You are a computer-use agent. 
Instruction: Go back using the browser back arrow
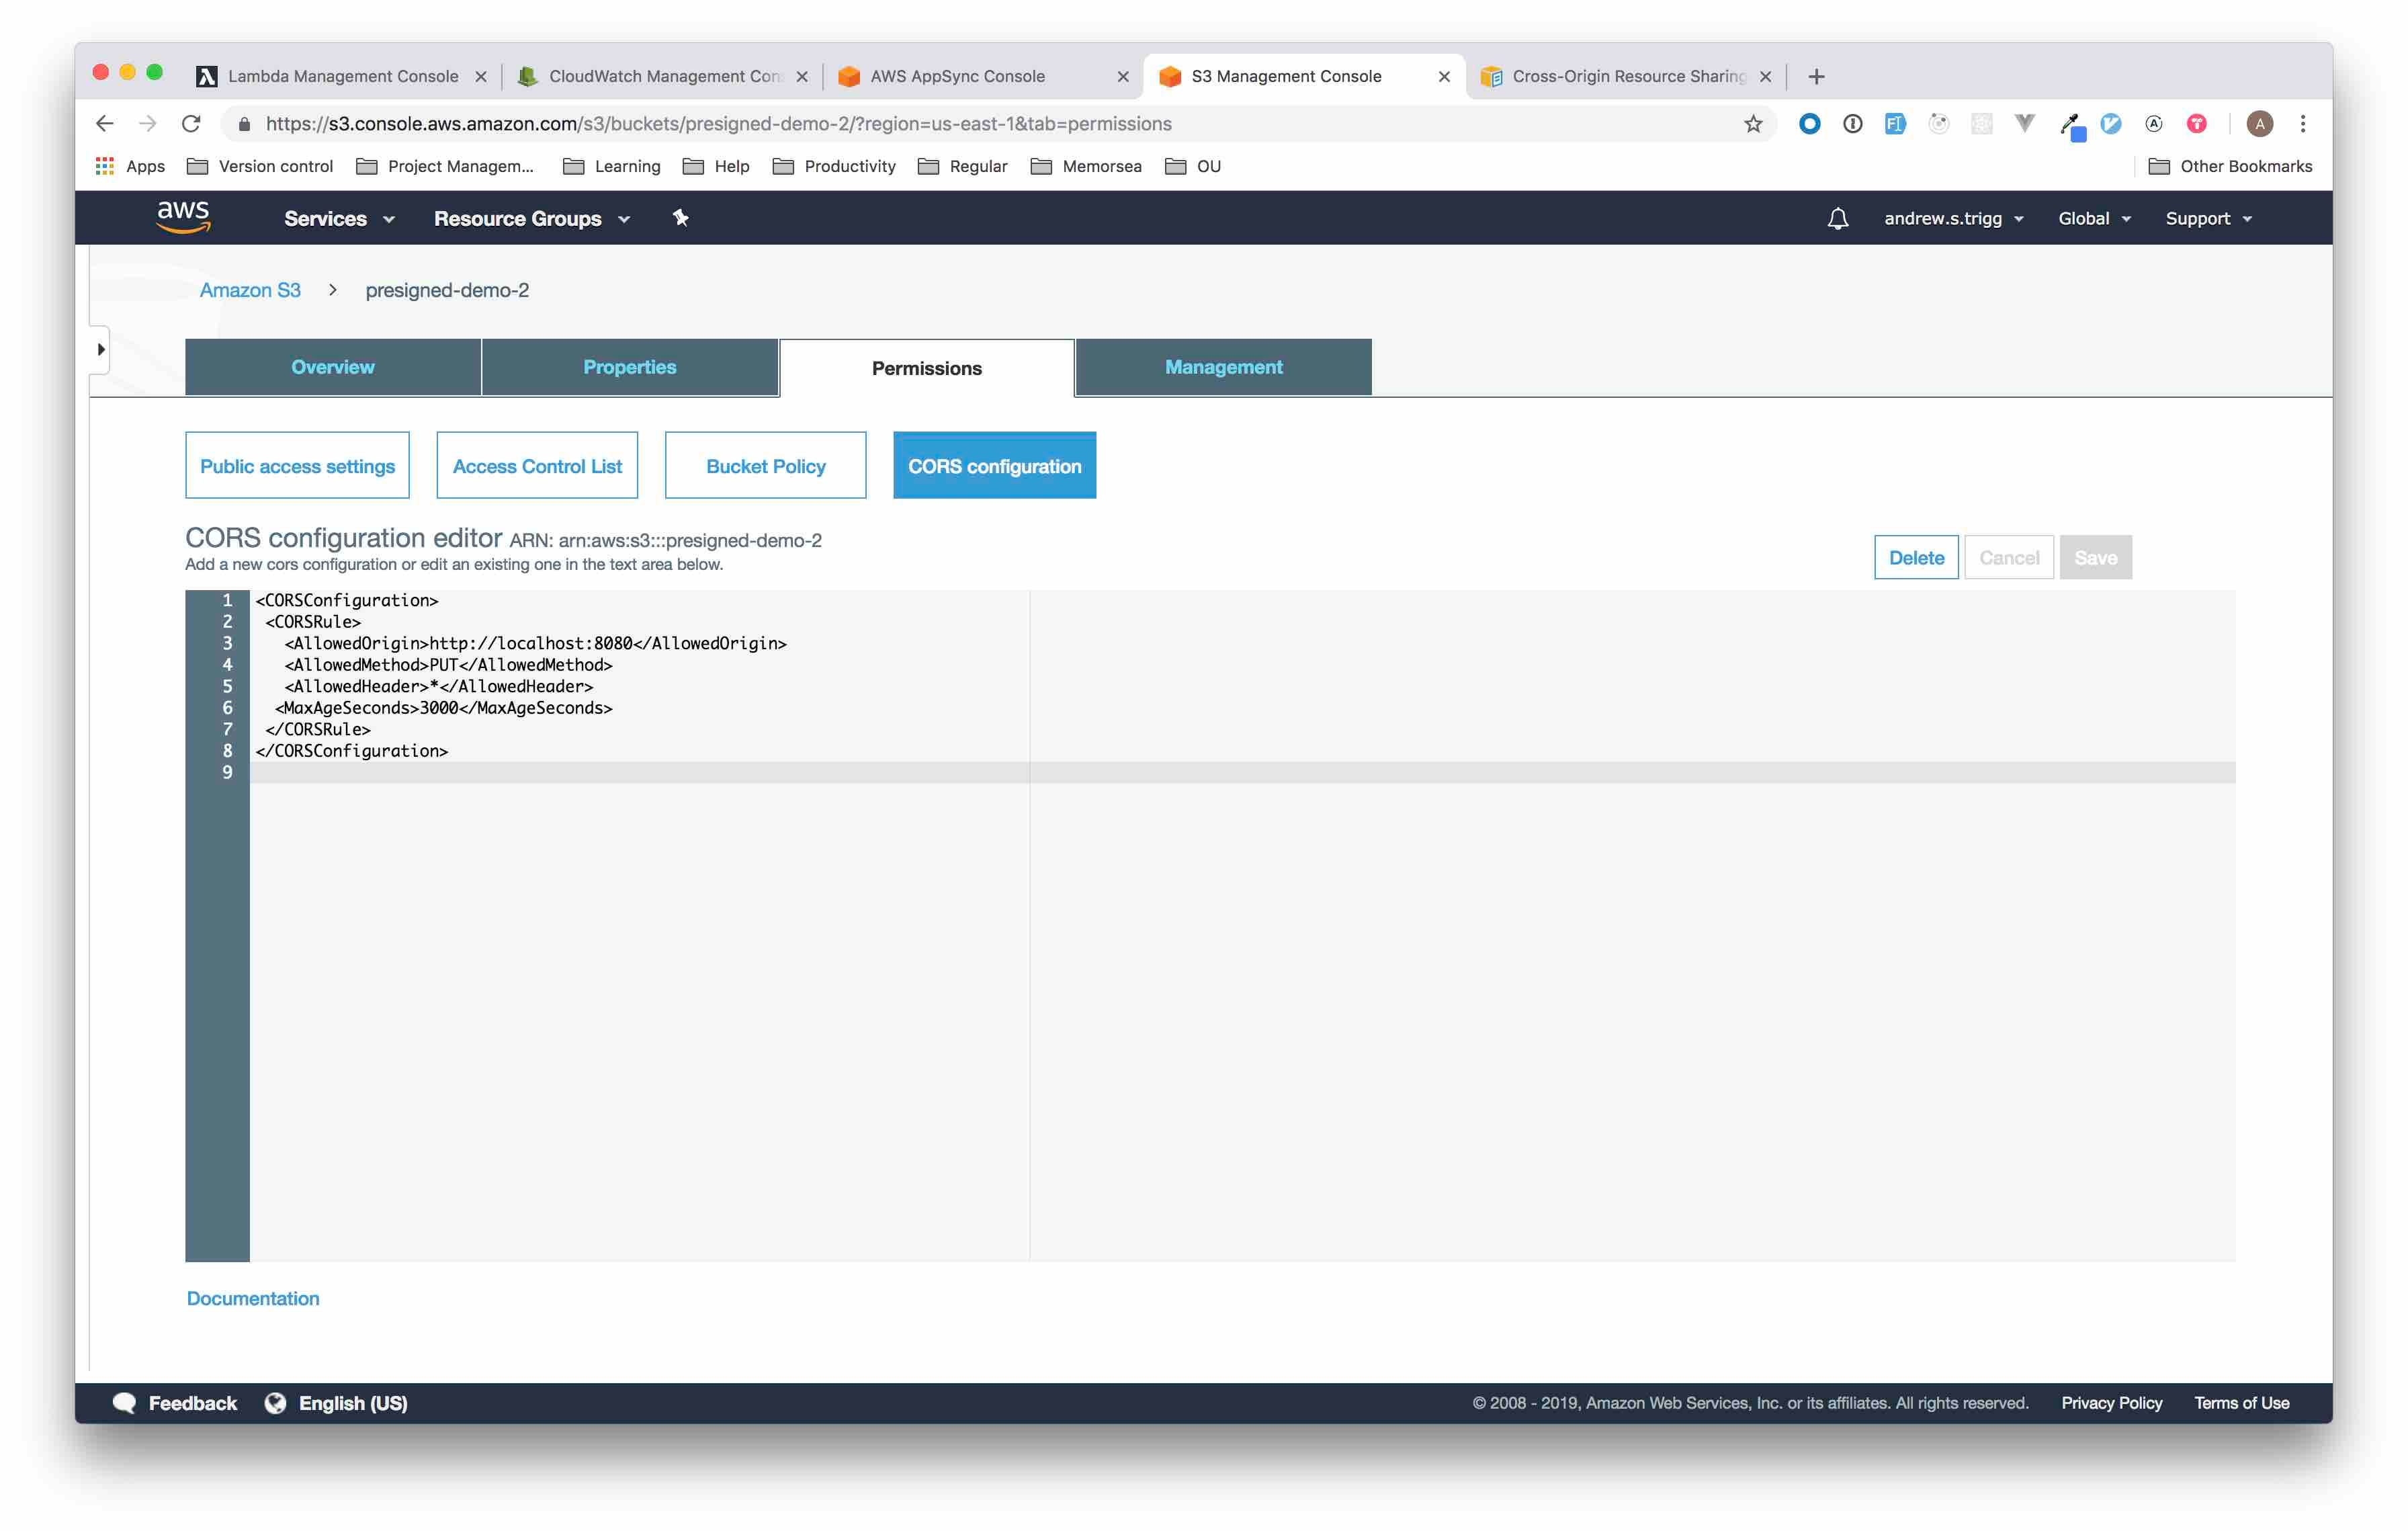pos(105,124)
